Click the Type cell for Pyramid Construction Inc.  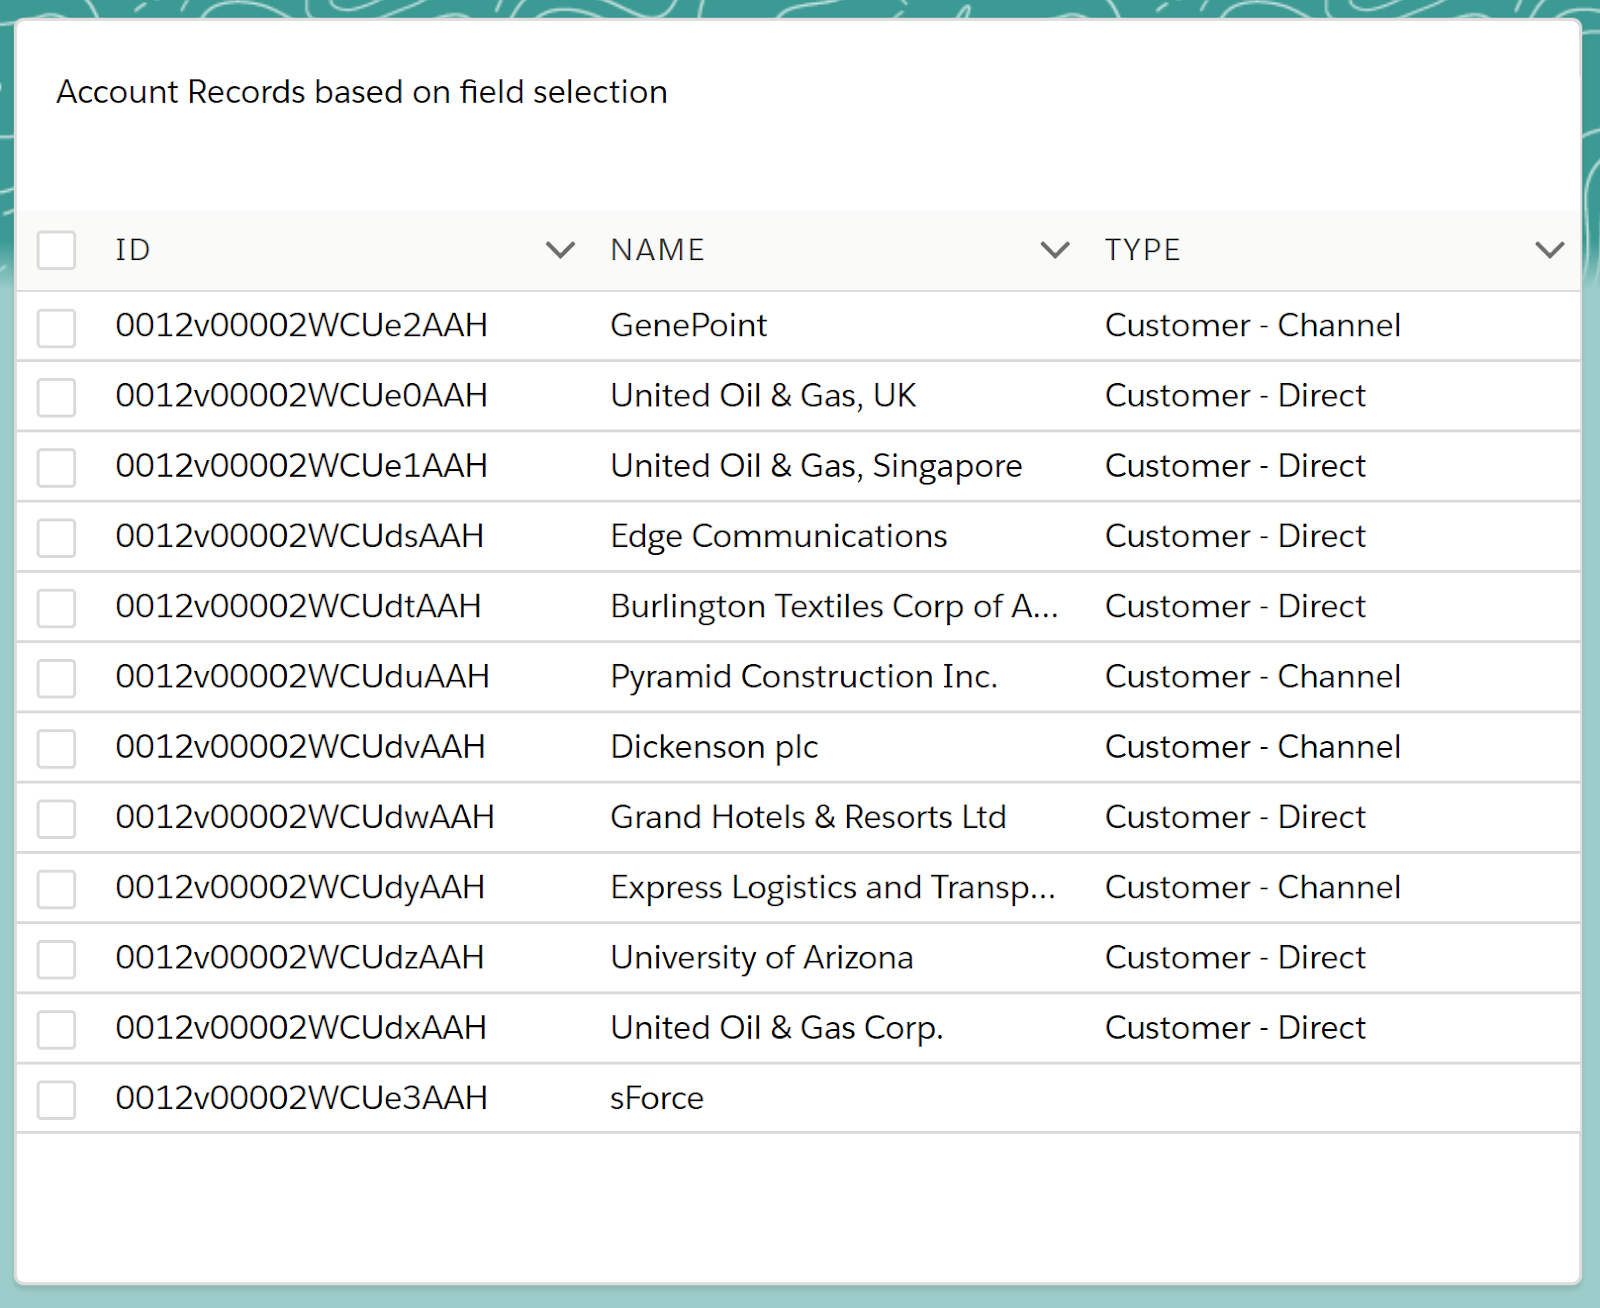1253,677
